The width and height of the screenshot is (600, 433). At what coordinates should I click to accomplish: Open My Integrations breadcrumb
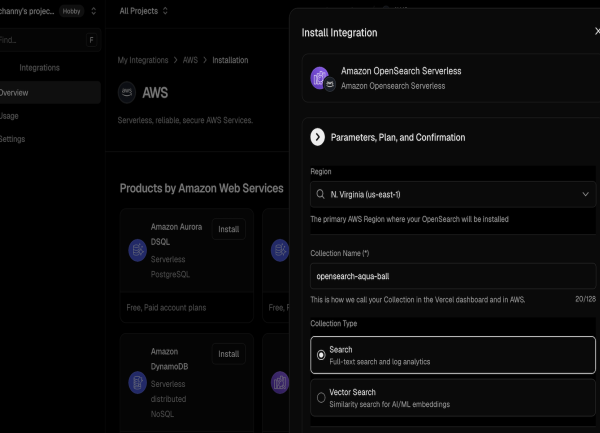click(143, 60)
